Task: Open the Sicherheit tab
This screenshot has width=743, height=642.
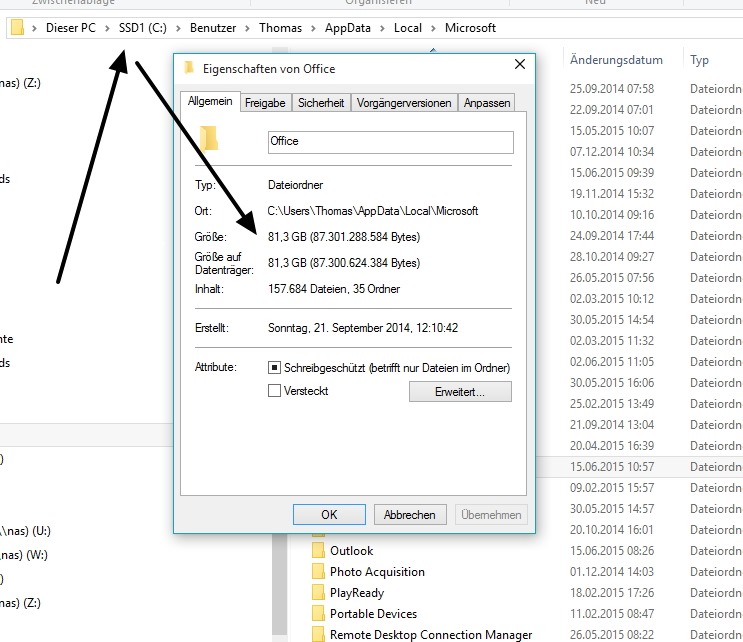Action: 321,102
